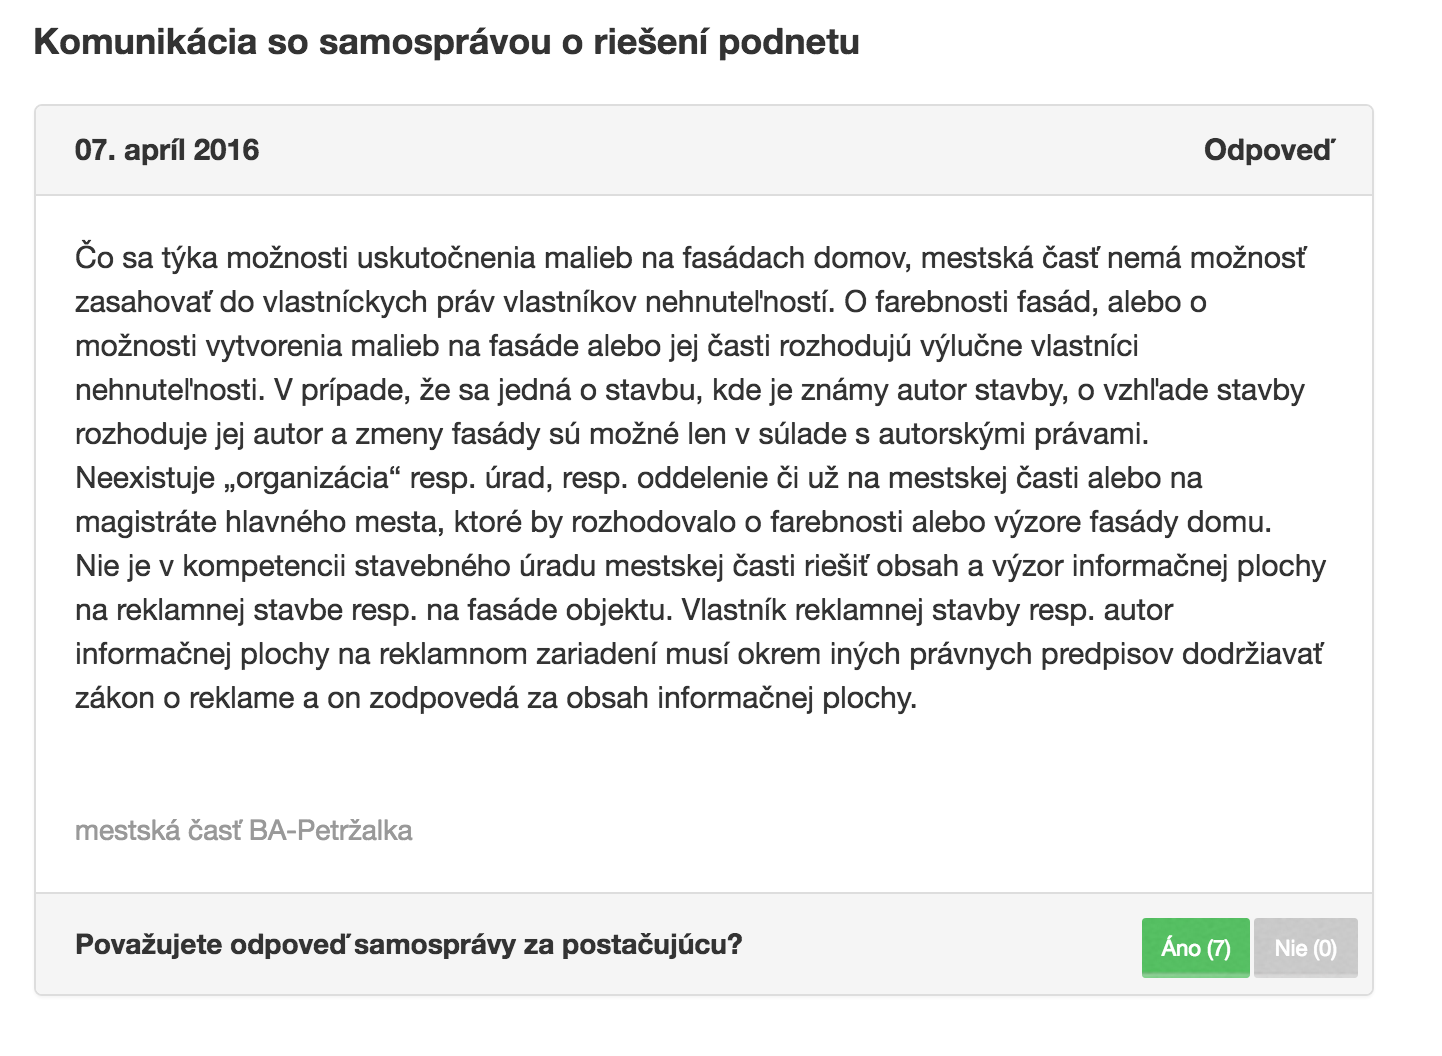1442x1056 pixels.
Task: Click the line starting Neexistuje
Action: point(638,478)
